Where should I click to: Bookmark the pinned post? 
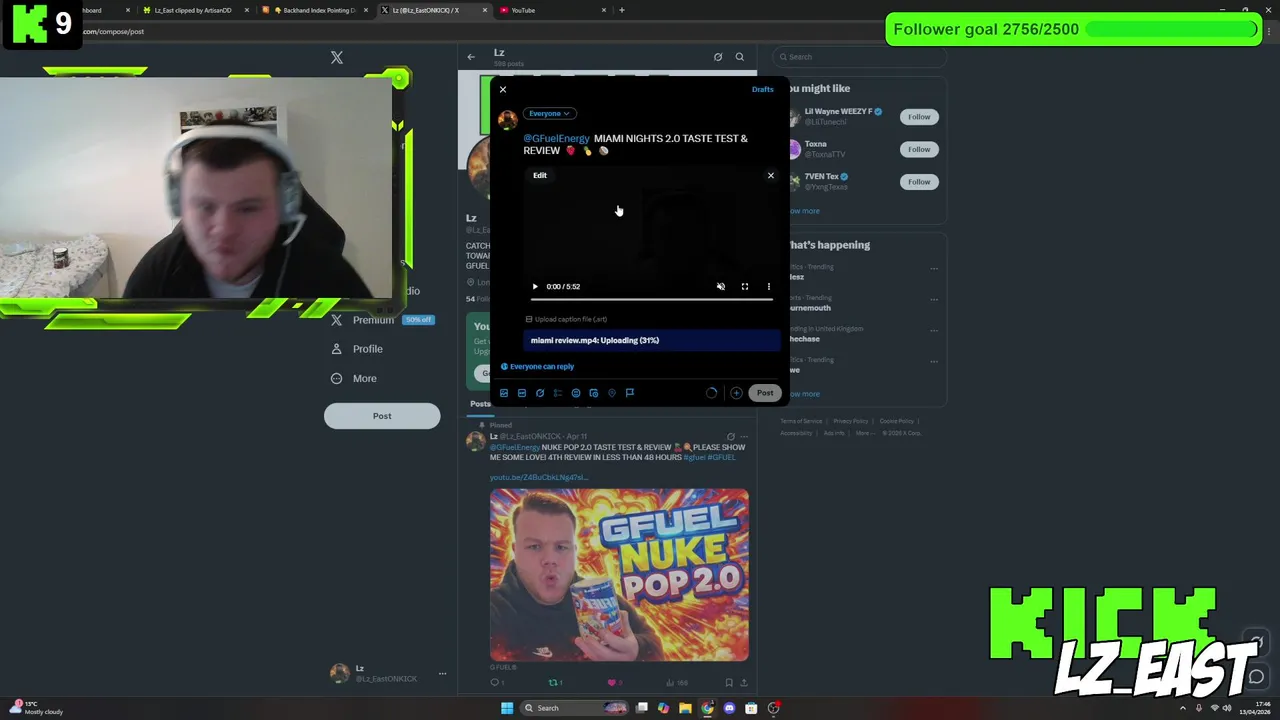click(729, 683)
